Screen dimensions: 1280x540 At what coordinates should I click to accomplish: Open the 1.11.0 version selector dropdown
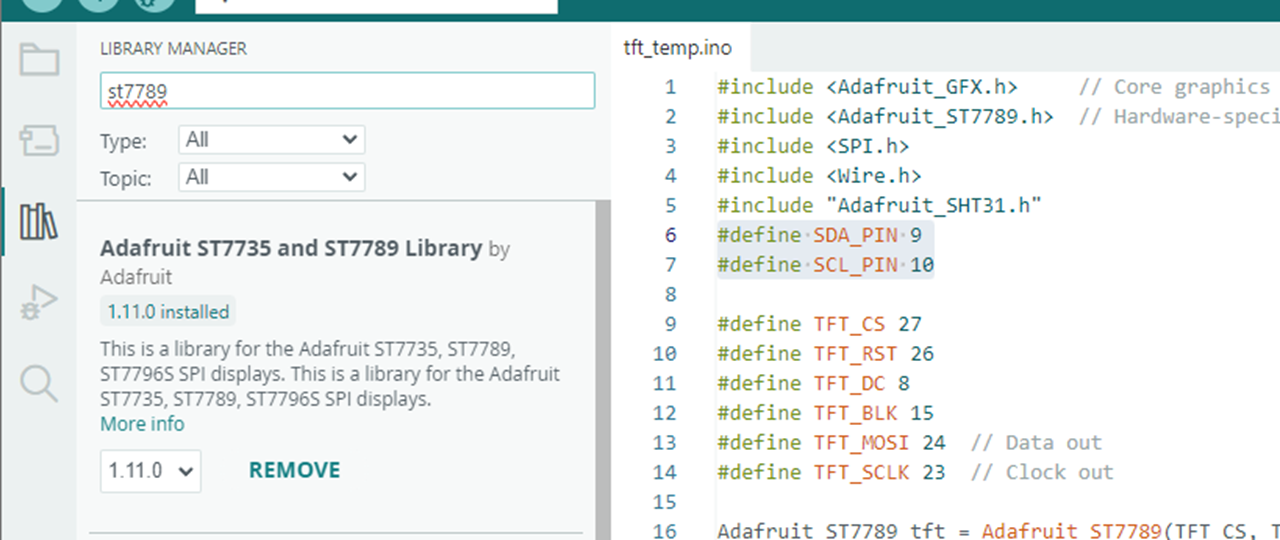coord(150,470)
